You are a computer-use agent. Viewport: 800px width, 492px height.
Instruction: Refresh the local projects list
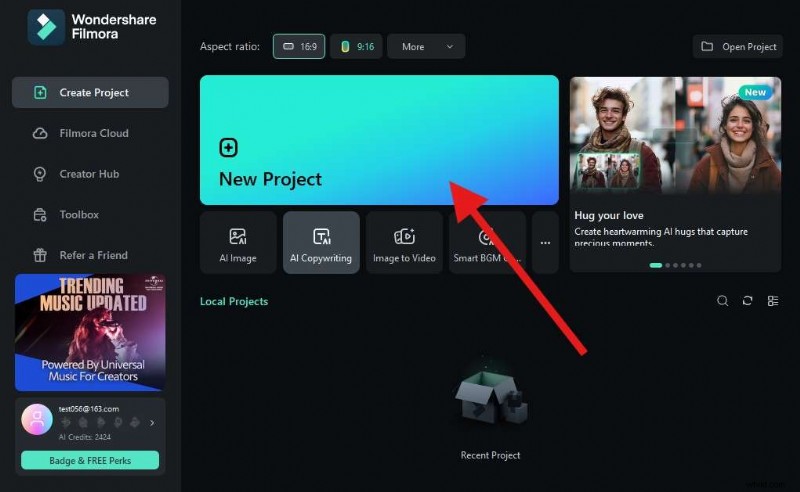[747, 301]
